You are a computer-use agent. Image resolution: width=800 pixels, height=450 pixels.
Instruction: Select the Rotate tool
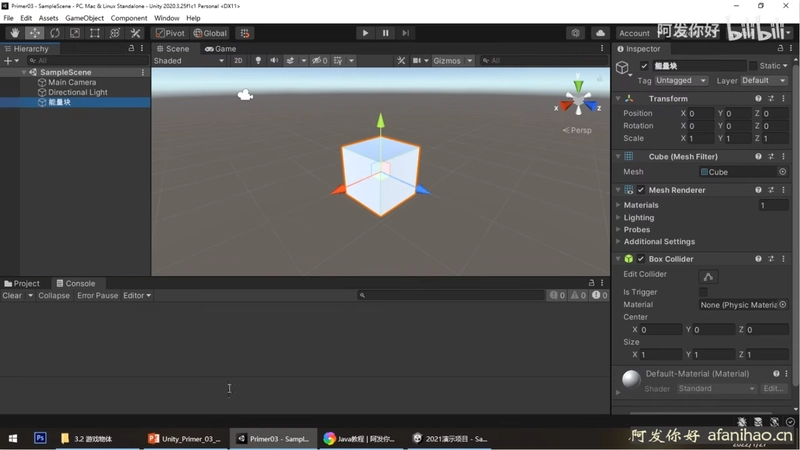pos(55,33)
